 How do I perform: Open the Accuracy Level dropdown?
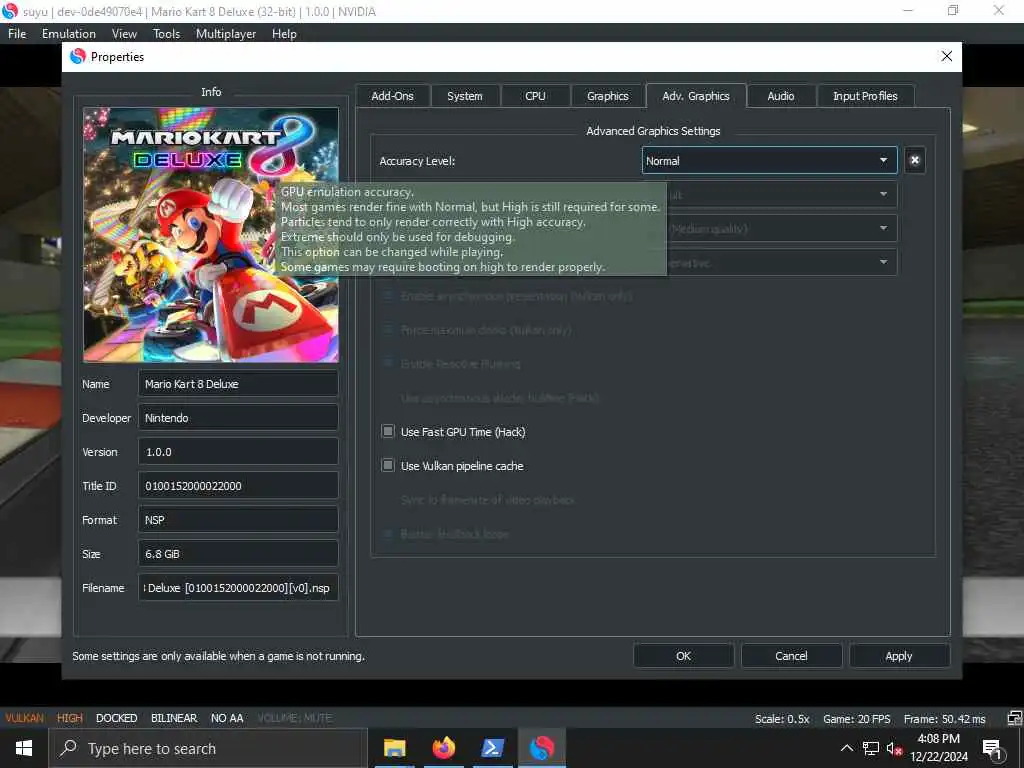[769, 161]
